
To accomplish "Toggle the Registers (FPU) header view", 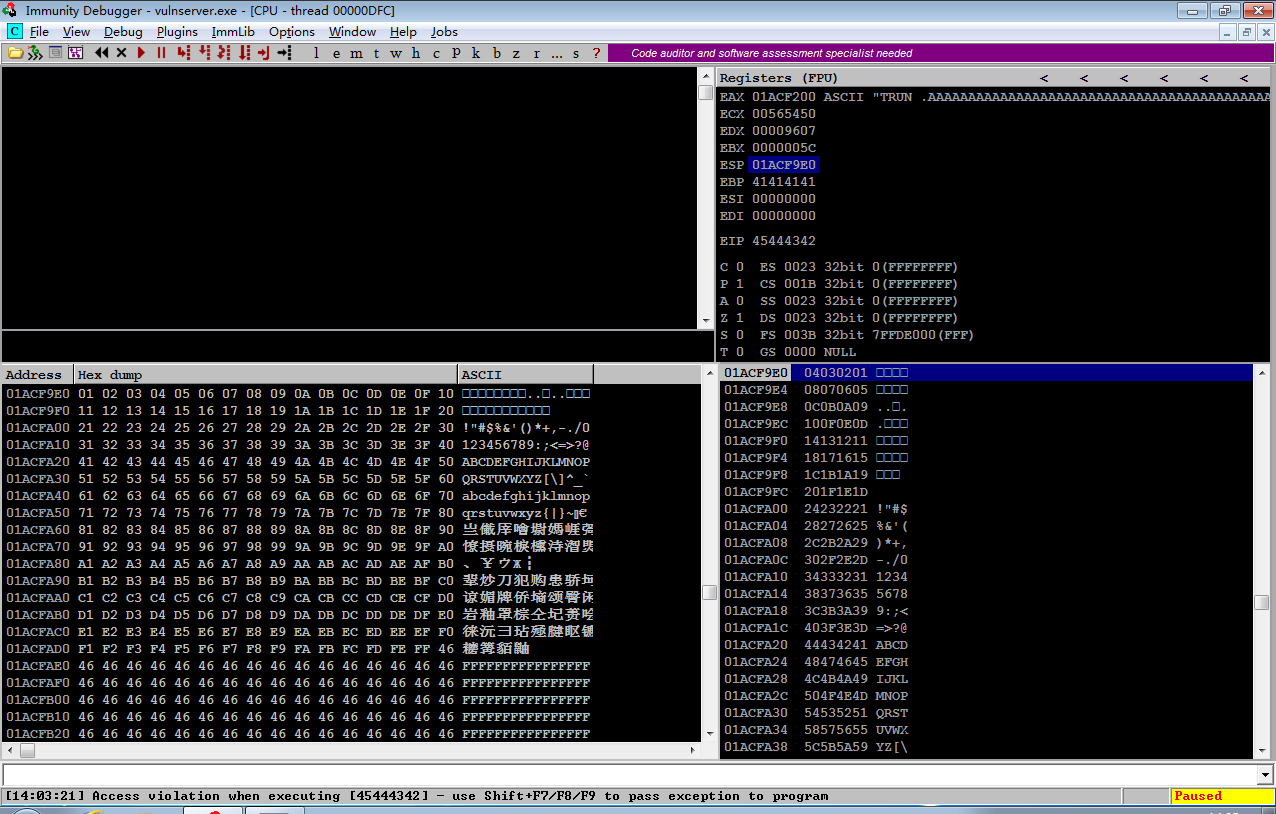I will pyautogui.click(x=780, y=78).
